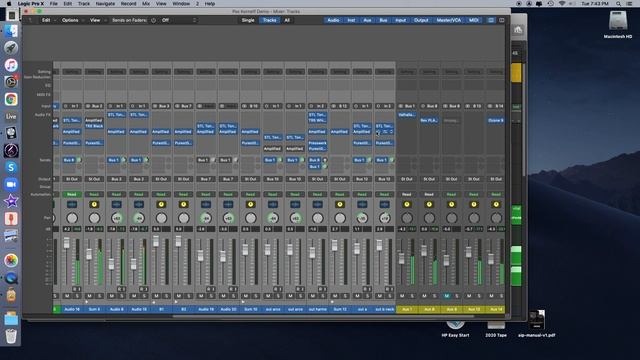Mute the B1 channel

pos(156,296)
